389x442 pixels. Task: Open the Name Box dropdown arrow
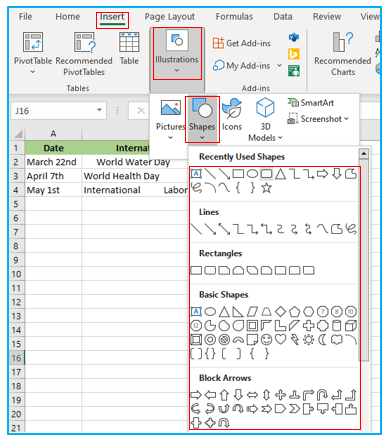pyautogui.click(x=99, y=110)
